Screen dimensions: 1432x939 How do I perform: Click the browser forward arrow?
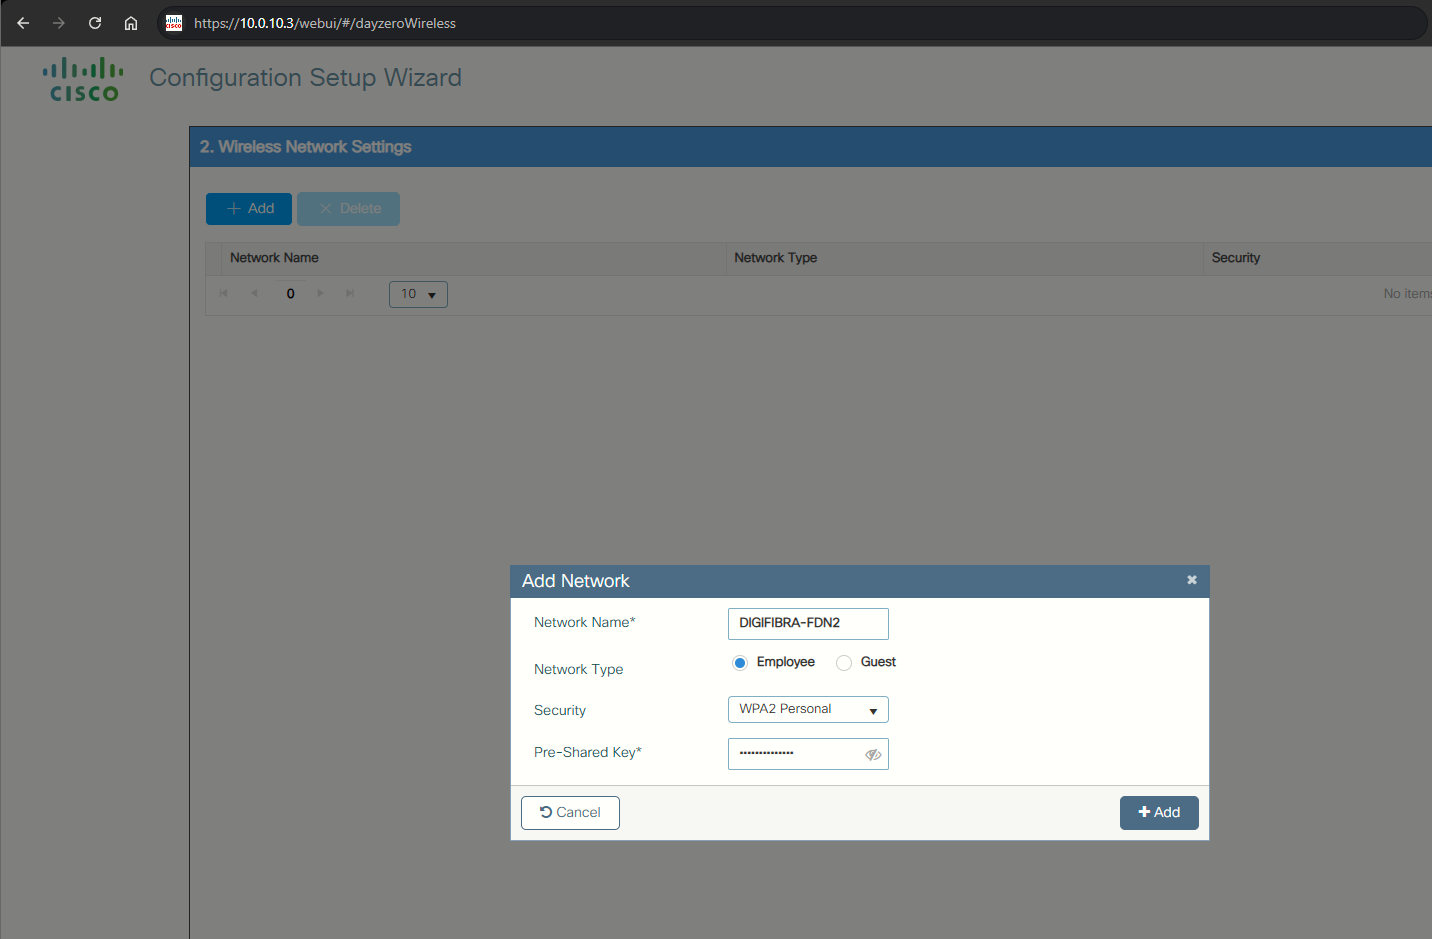[59, 23]
